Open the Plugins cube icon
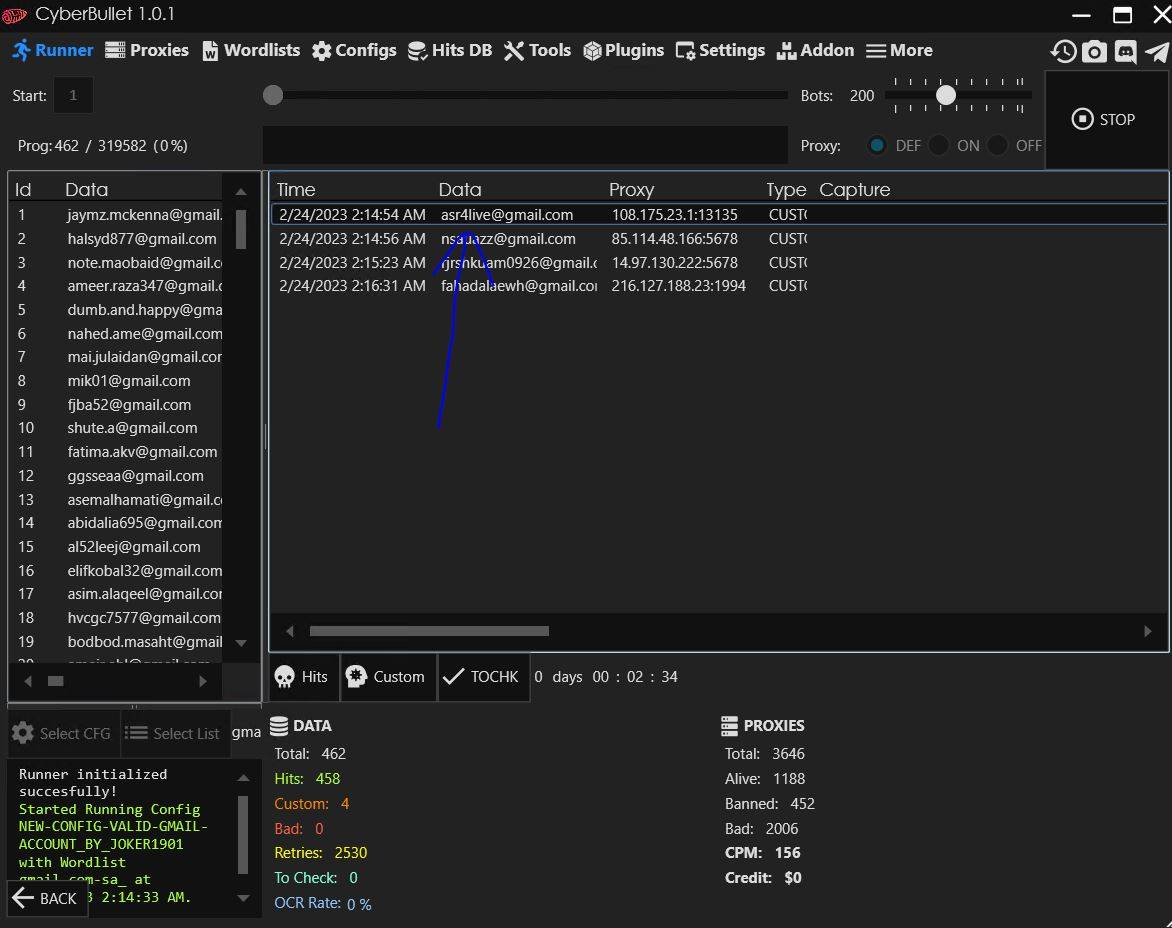The width and height of the screenshot is (1172, 928). click(592, 51)
